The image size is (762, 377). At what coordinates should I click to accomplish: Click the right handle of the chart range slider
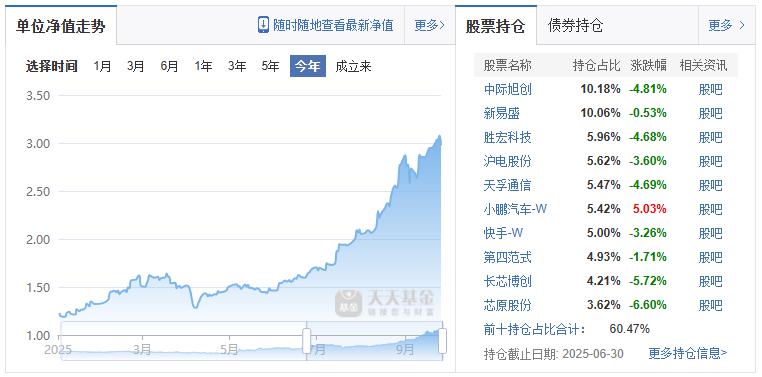[x=442, y=341]
